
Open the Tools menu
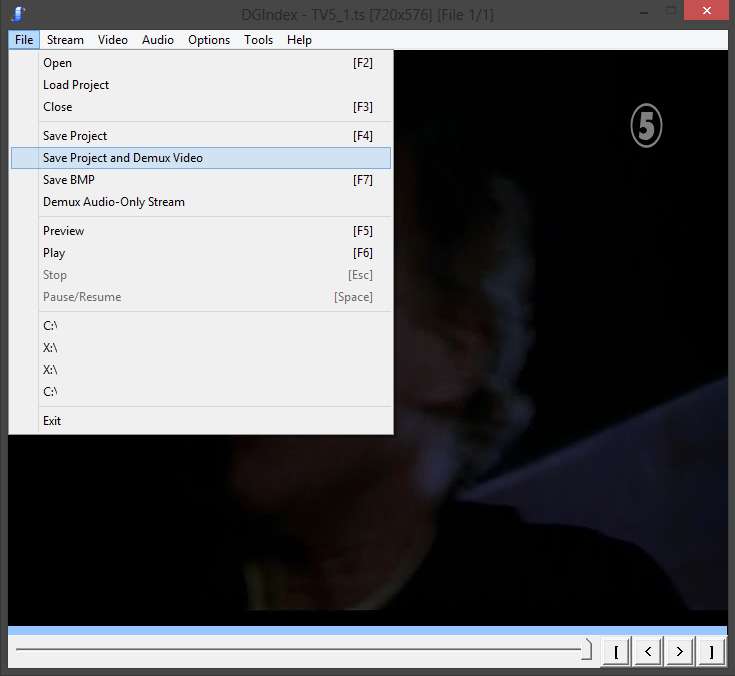point(258,40)
